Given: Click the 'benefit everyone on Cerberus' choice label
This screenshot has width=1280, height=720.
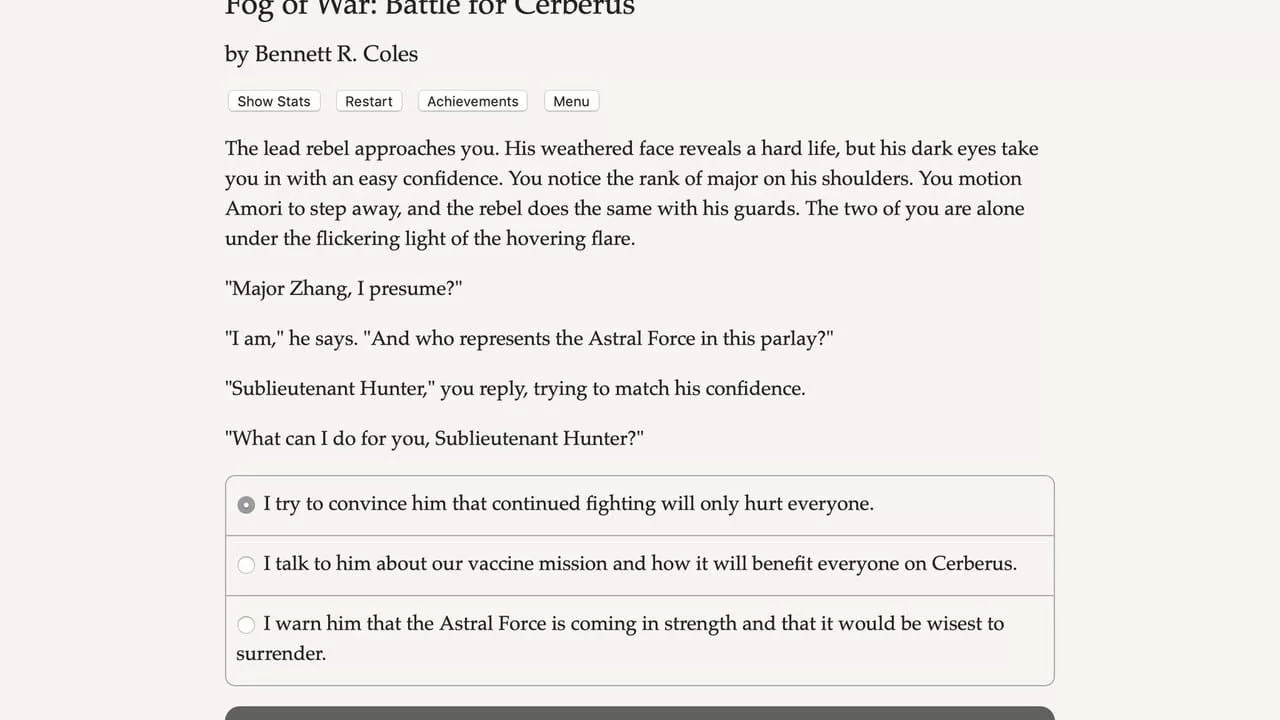Looking at the screenshot, I should click(640, 564).
